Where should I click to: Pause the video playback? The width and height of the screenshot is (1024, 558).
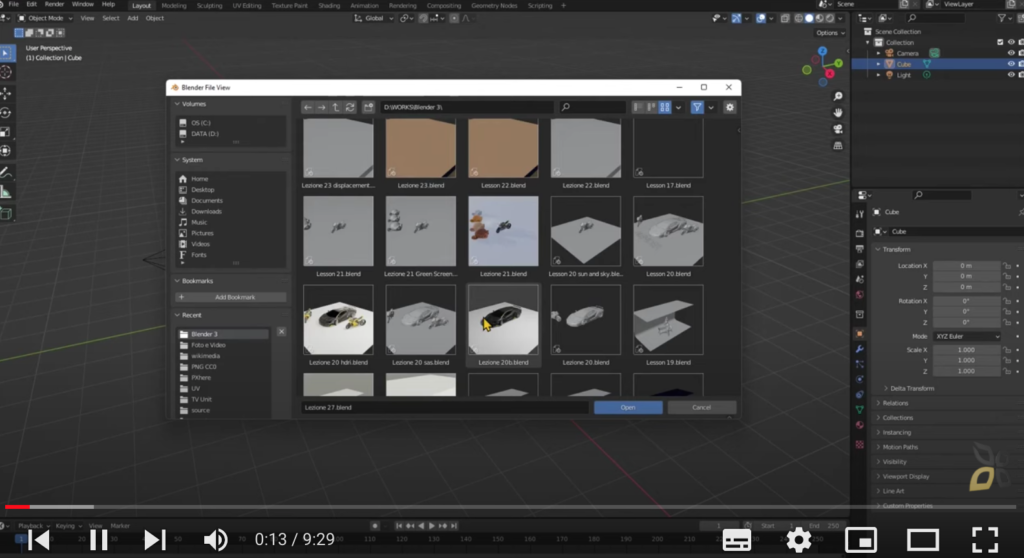(99, 540)
